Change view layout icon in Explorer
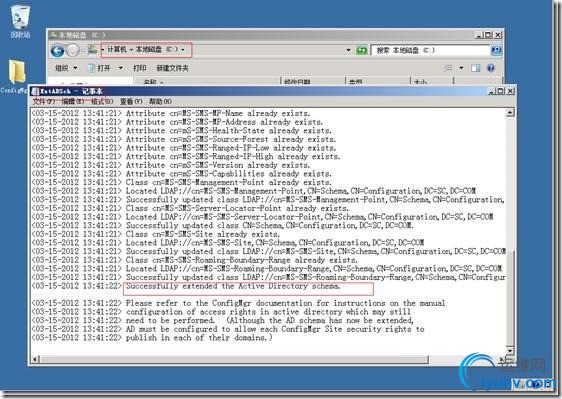Viewport: 562px width, 399px height. coord(448,68)
